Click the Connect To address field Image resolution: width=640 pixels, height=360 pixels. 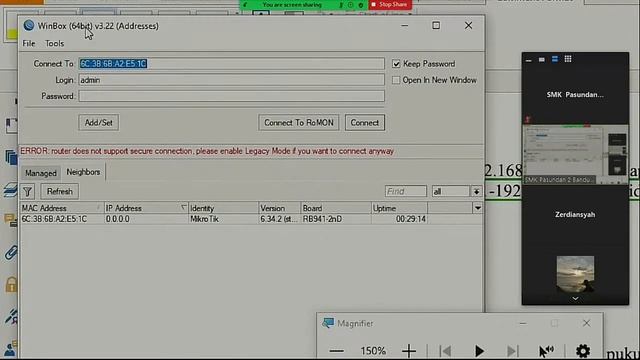pos(231,64)
